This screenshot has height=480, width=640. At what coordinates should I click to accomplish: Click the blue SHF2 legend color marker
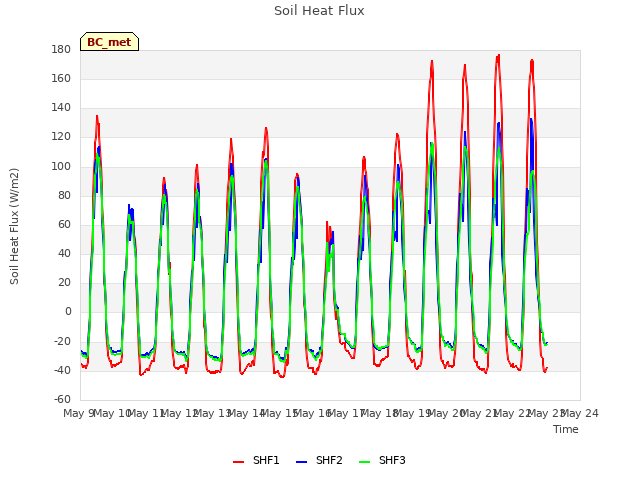pyautogui.click(x=301, y=462)
